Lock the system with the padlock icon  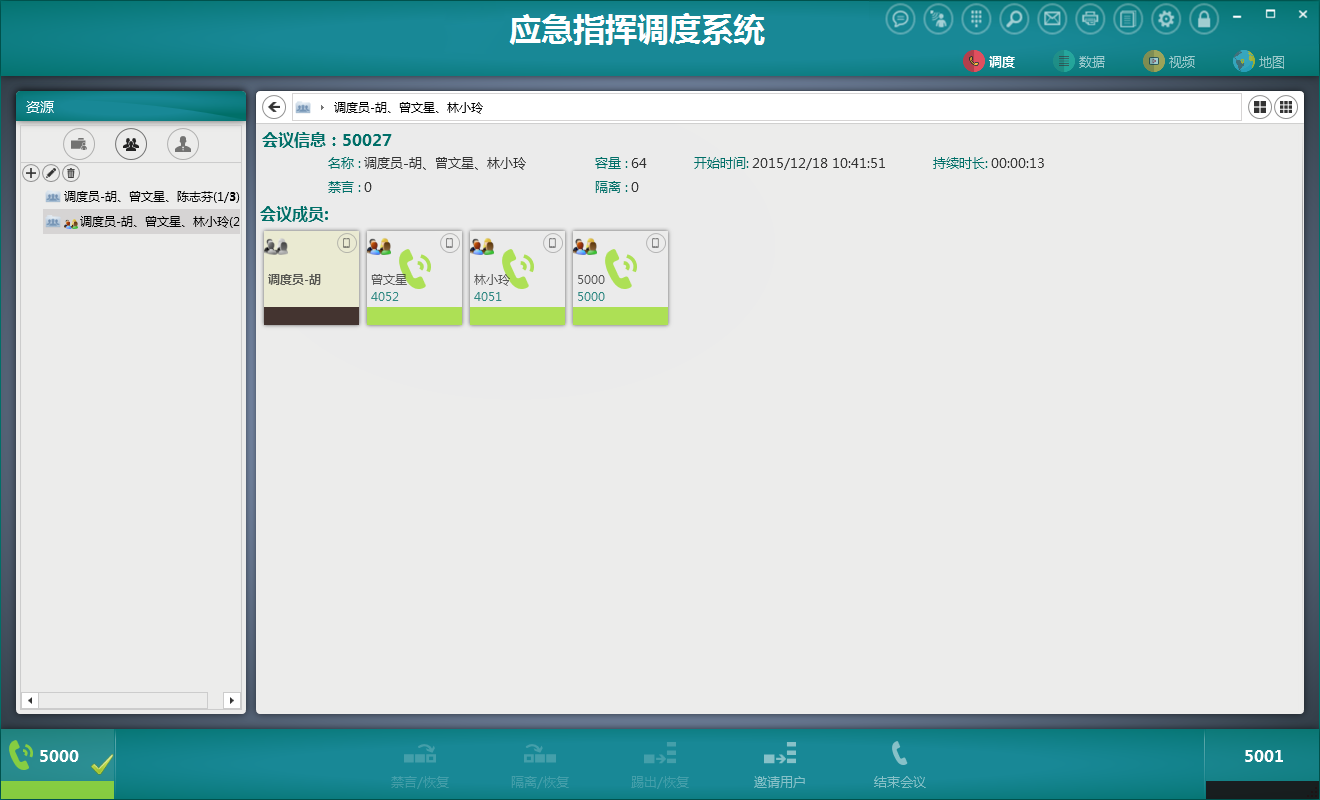(x=1204, y=19)
